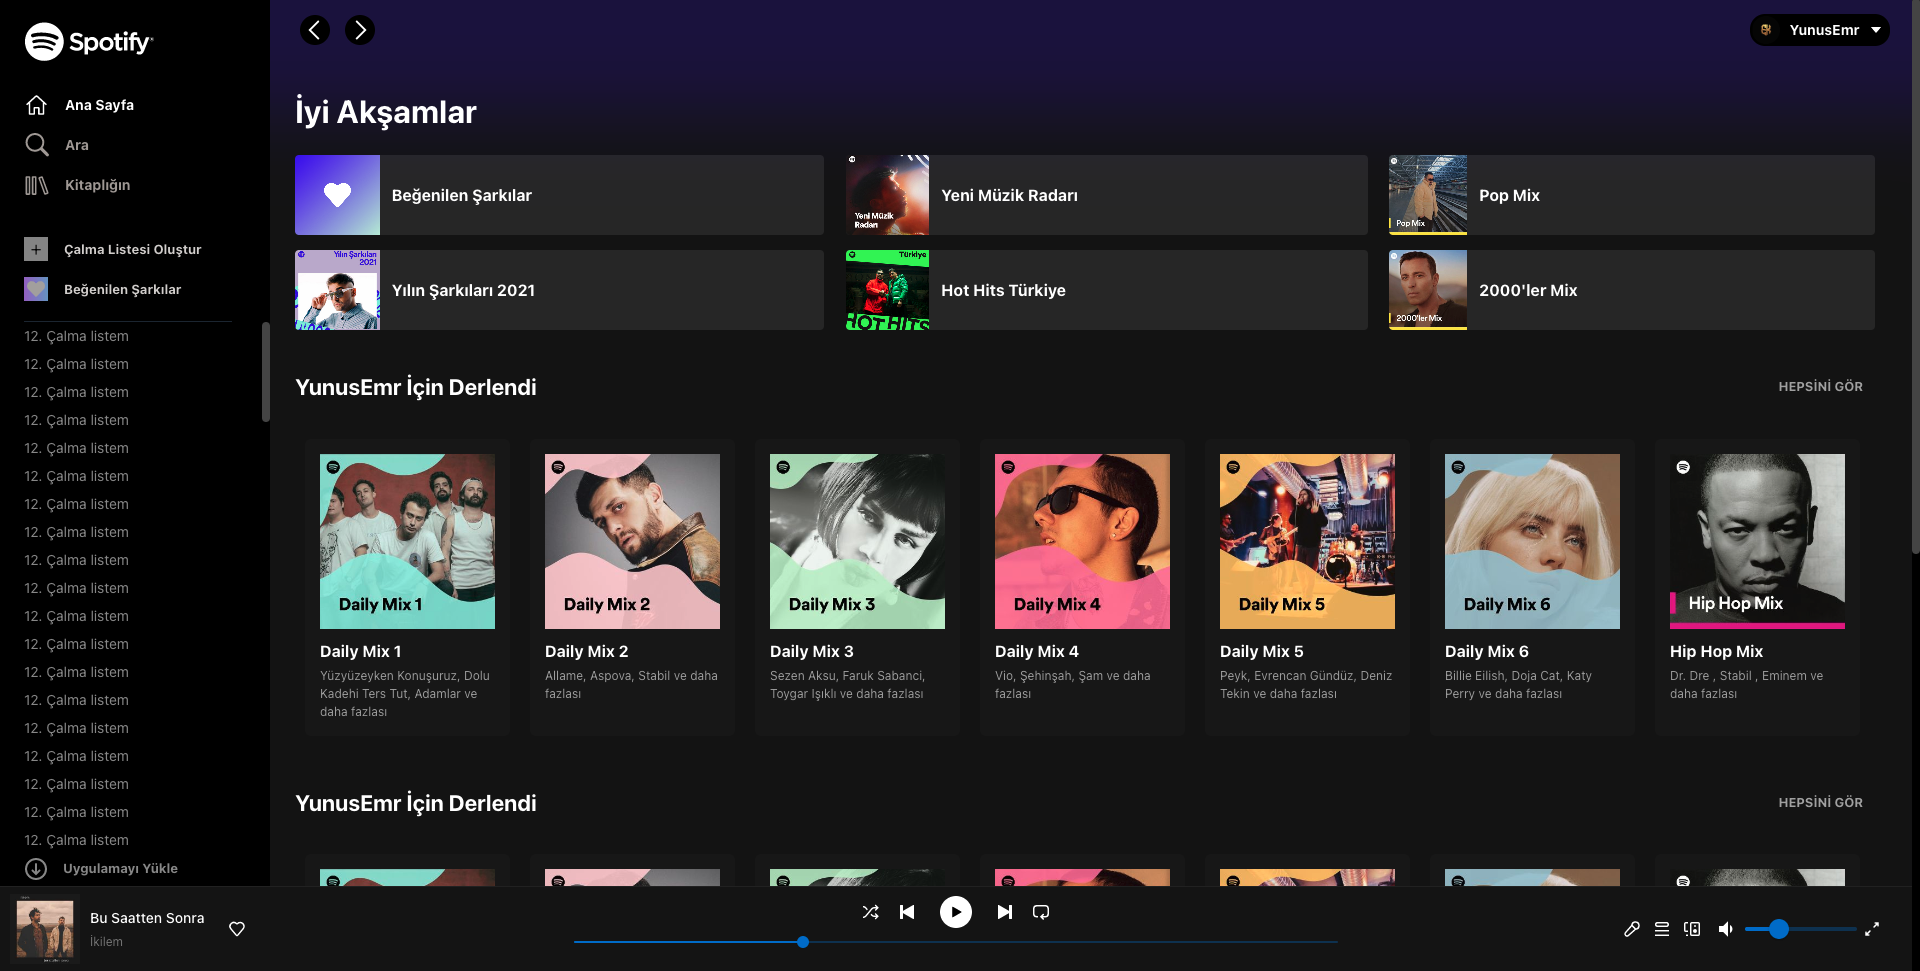Like the Bu Saatten Sonra track with the heart

tap(237, 929)
